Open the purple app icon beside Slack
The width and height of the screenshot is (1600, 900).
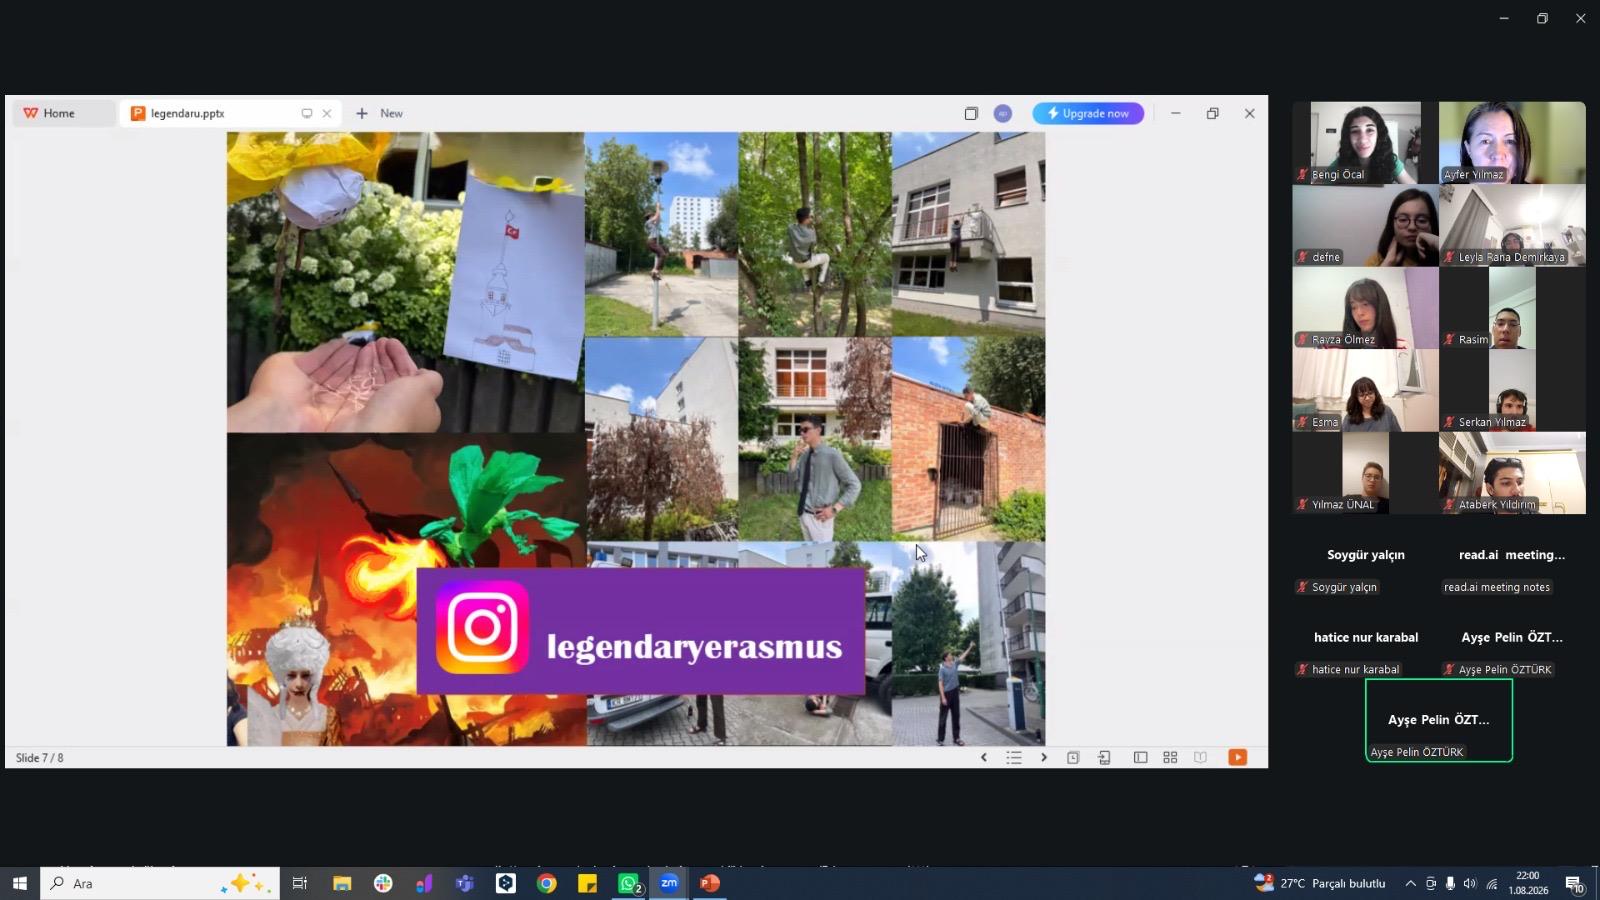point(424,883)
